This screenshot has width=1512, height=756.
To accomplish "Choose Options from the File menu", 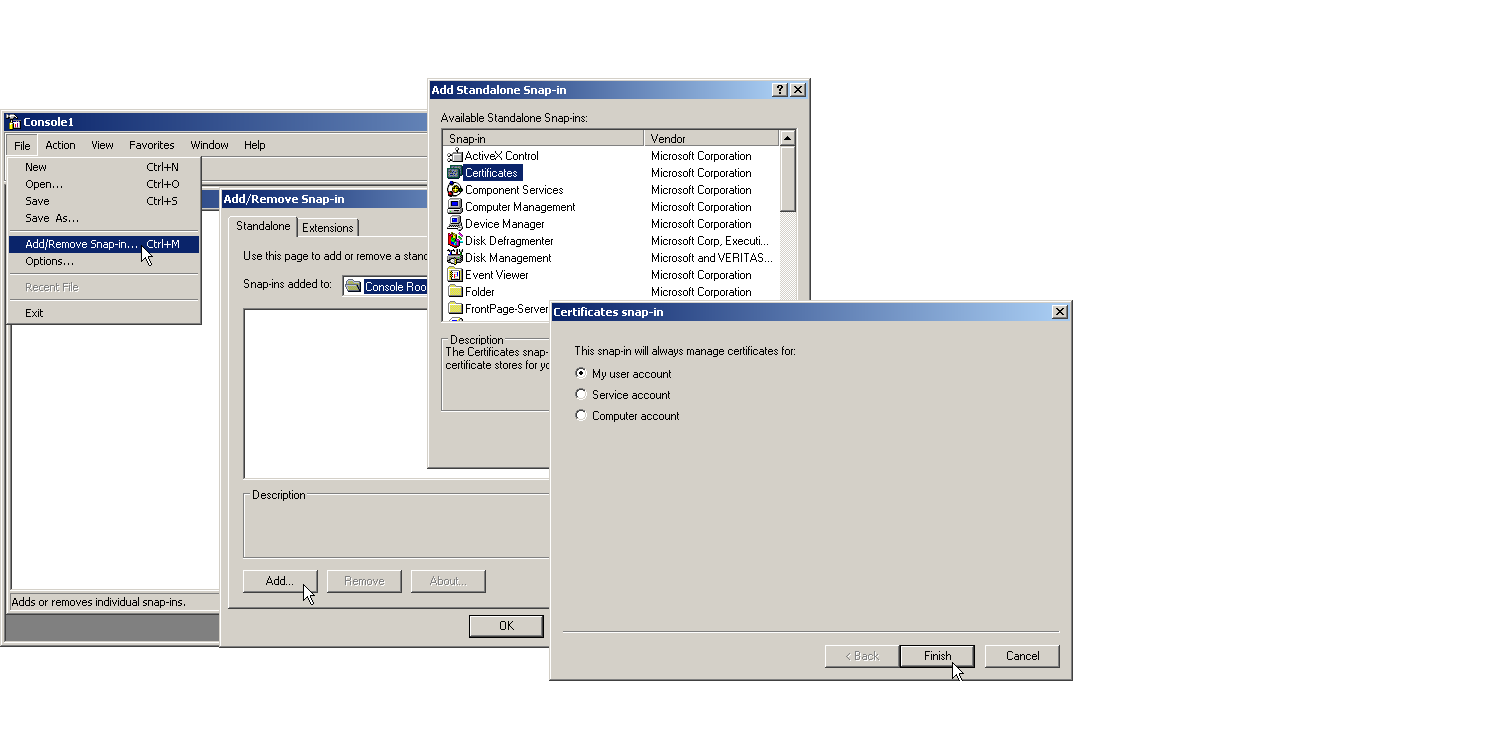I will click(50, 261).
